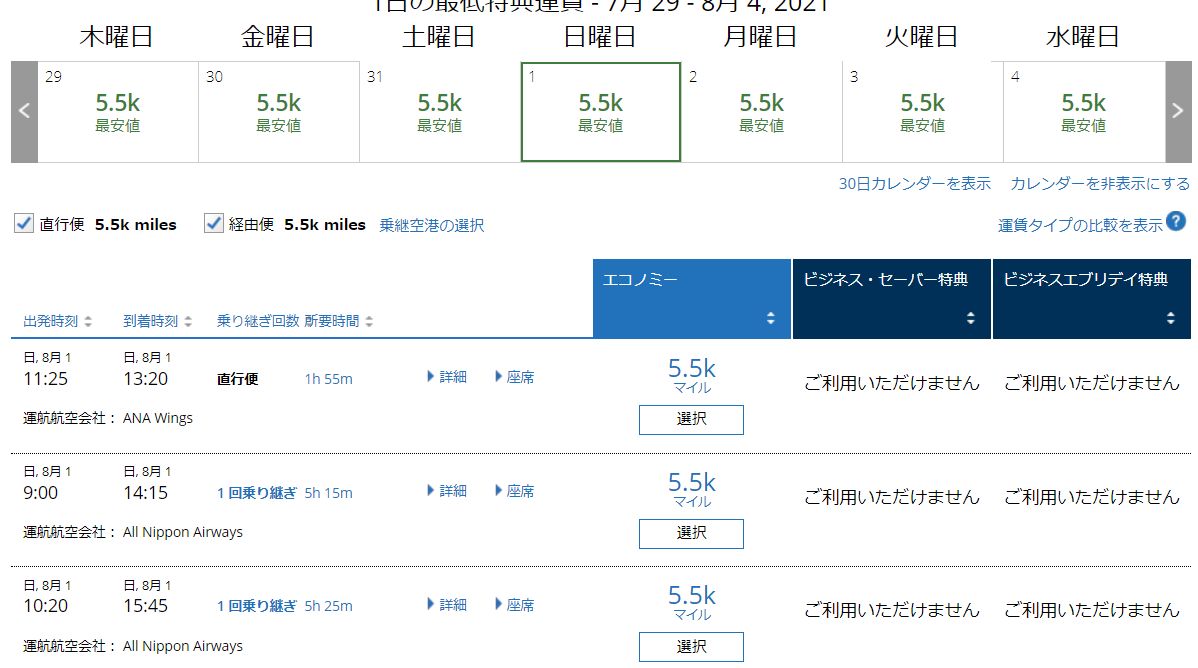This screenshot has height=668, width=1198.
Task: Select Sunday 1 fare cell
Action: click(x=601, y=112)
